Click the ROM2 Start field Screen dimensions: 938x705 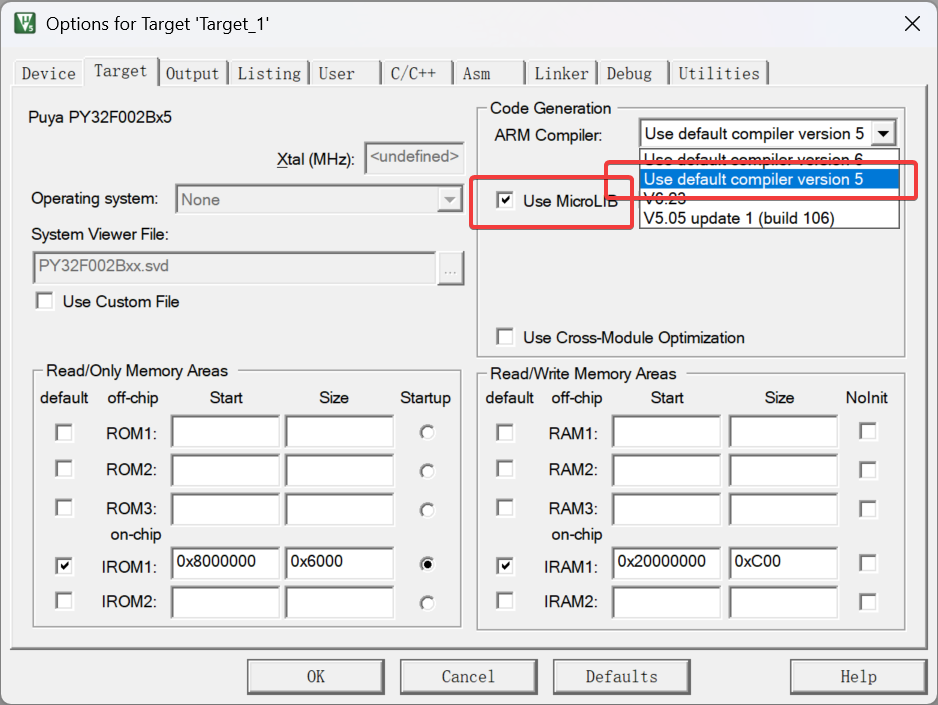pos(226,470)
